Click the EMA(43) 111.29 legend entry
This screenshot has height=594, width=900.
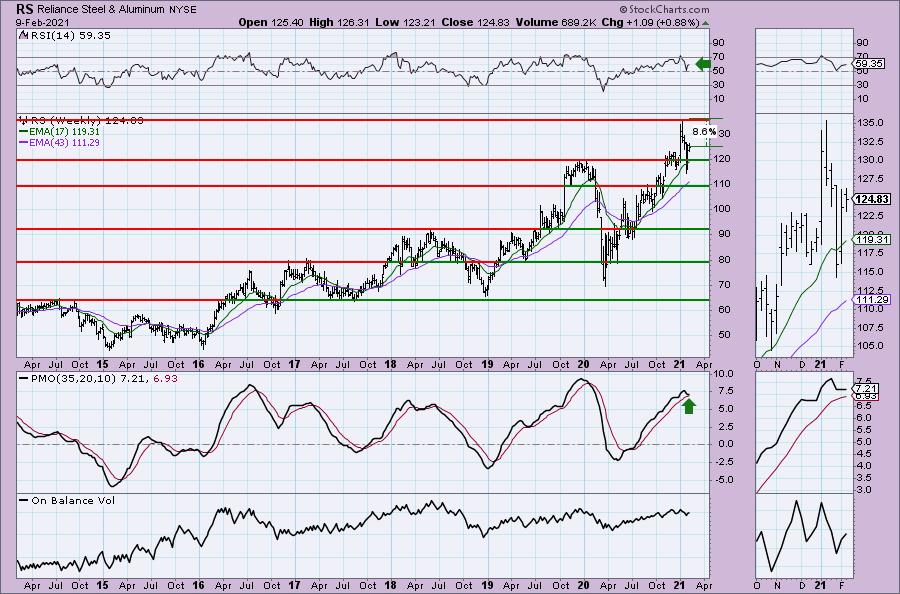coord(59,142)
